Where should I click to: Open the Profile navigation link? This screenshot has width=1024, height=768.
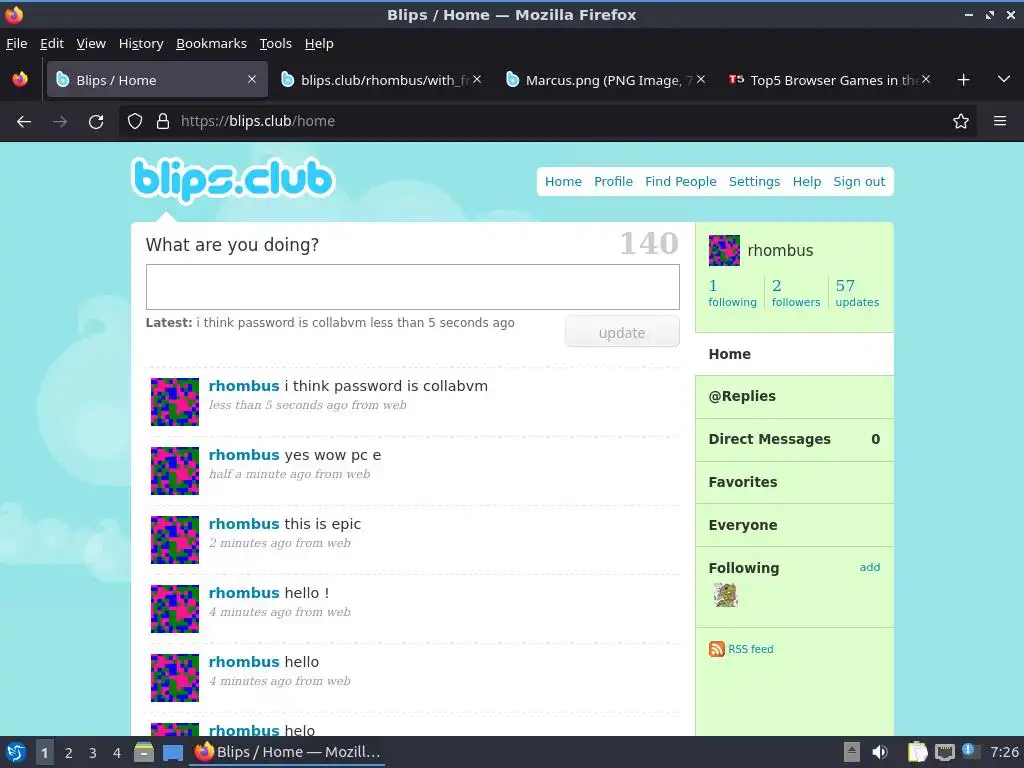[x=613, y=182]
